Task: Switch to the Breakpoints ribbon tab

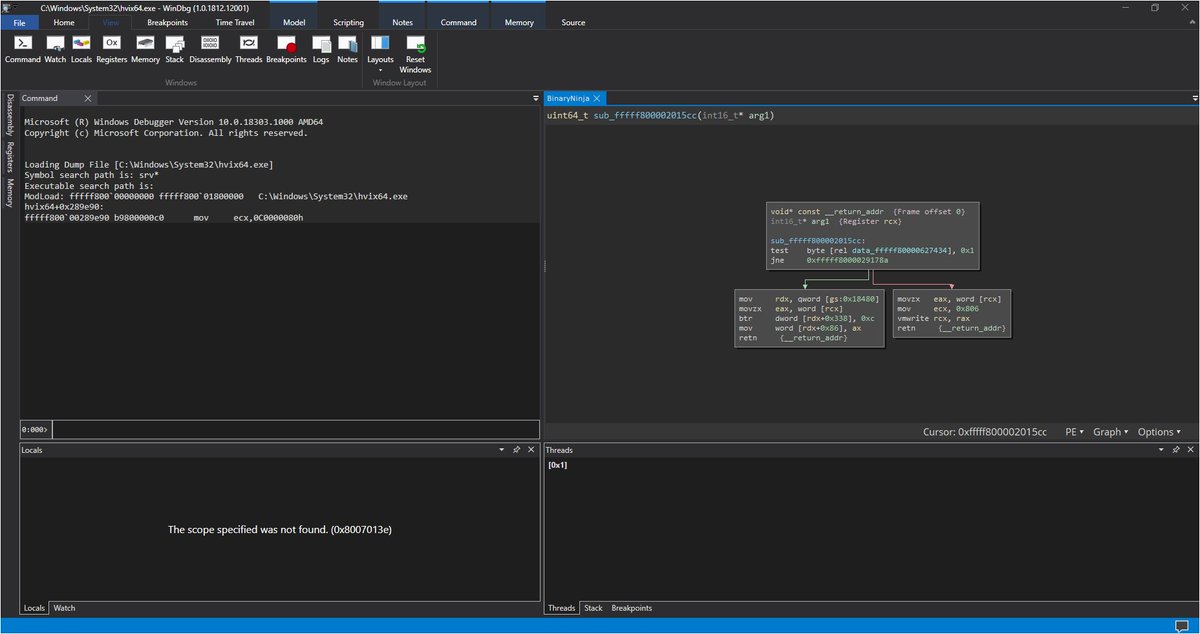Action: pyautogui.click(x=166, y=22)
